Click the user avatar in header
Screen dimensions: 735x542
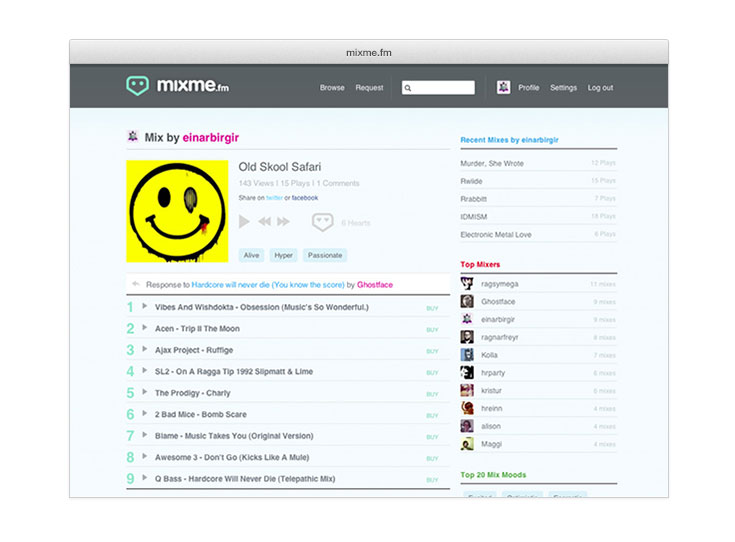(503, 87)
